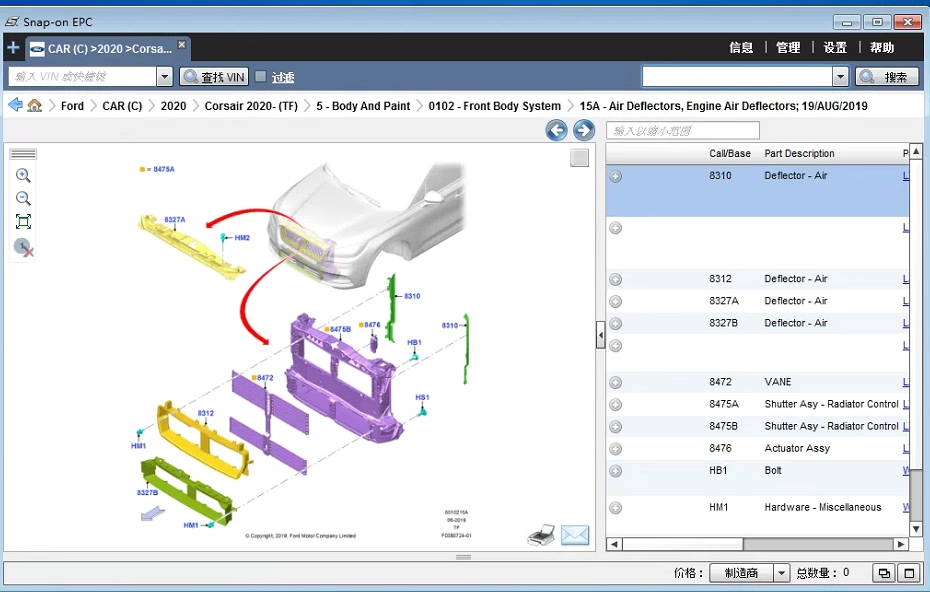Select callout 8476 on the diagram

click(372, 324)
